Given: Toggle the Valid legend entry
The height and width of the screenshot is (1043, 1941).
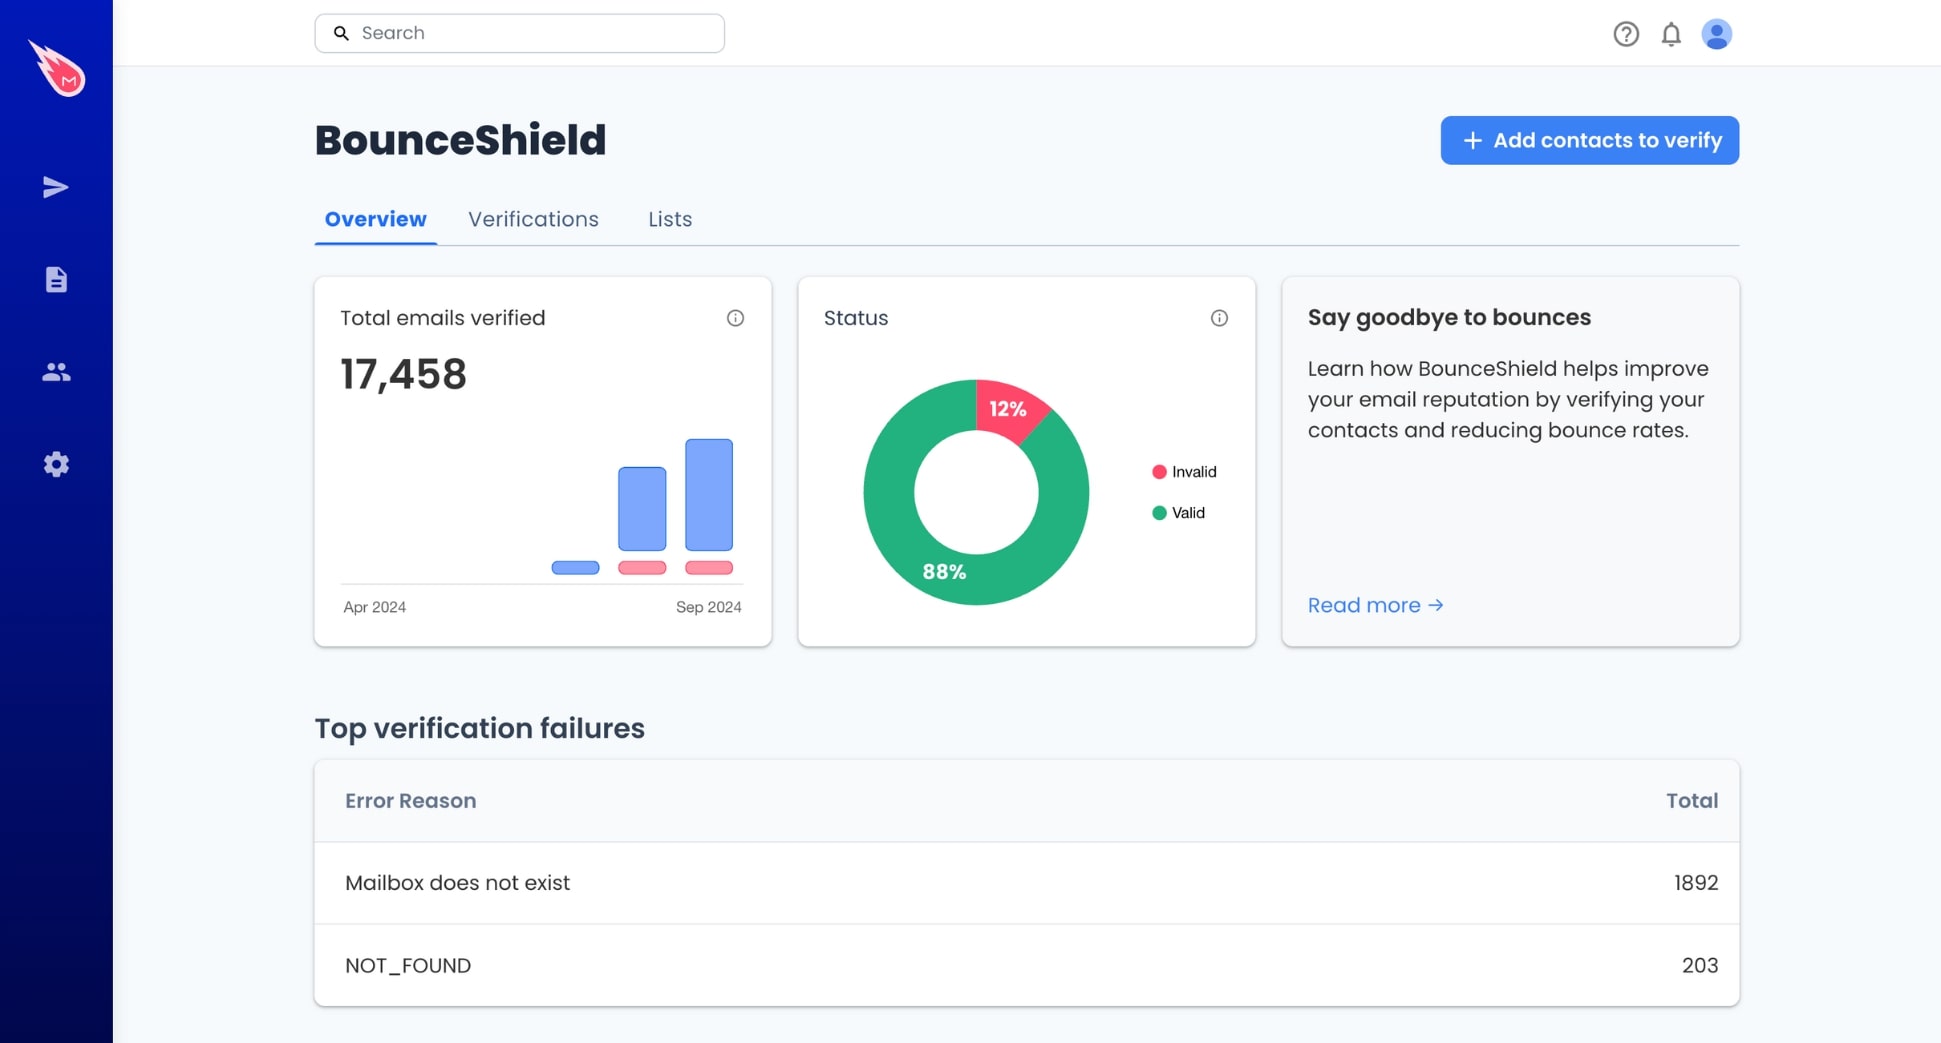Looking at the screenshot, I should [1181, 512].
